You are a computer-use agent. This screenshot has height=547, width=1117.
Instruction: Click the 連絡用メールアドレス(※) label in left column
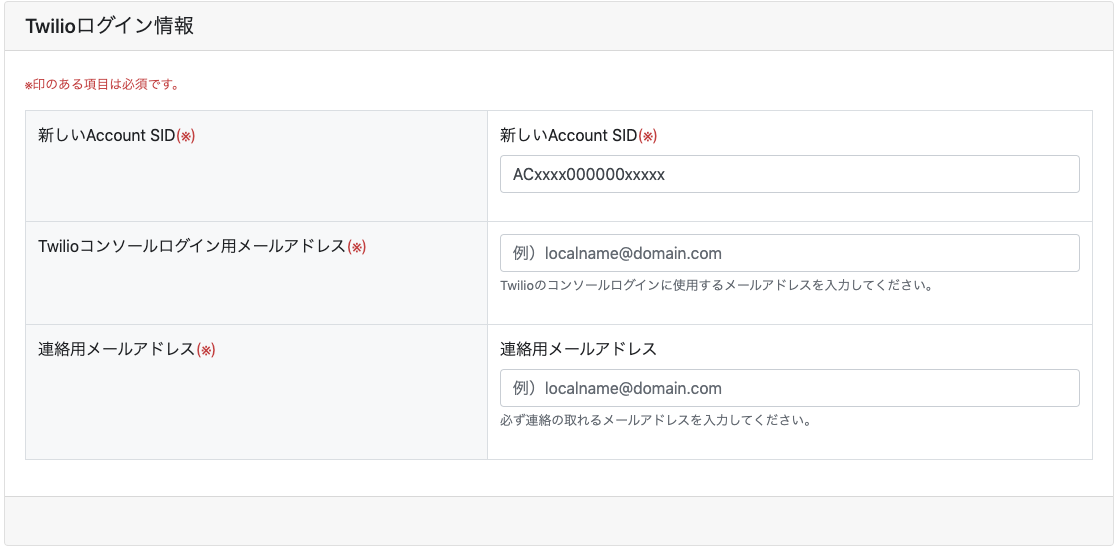click(126, 349)
